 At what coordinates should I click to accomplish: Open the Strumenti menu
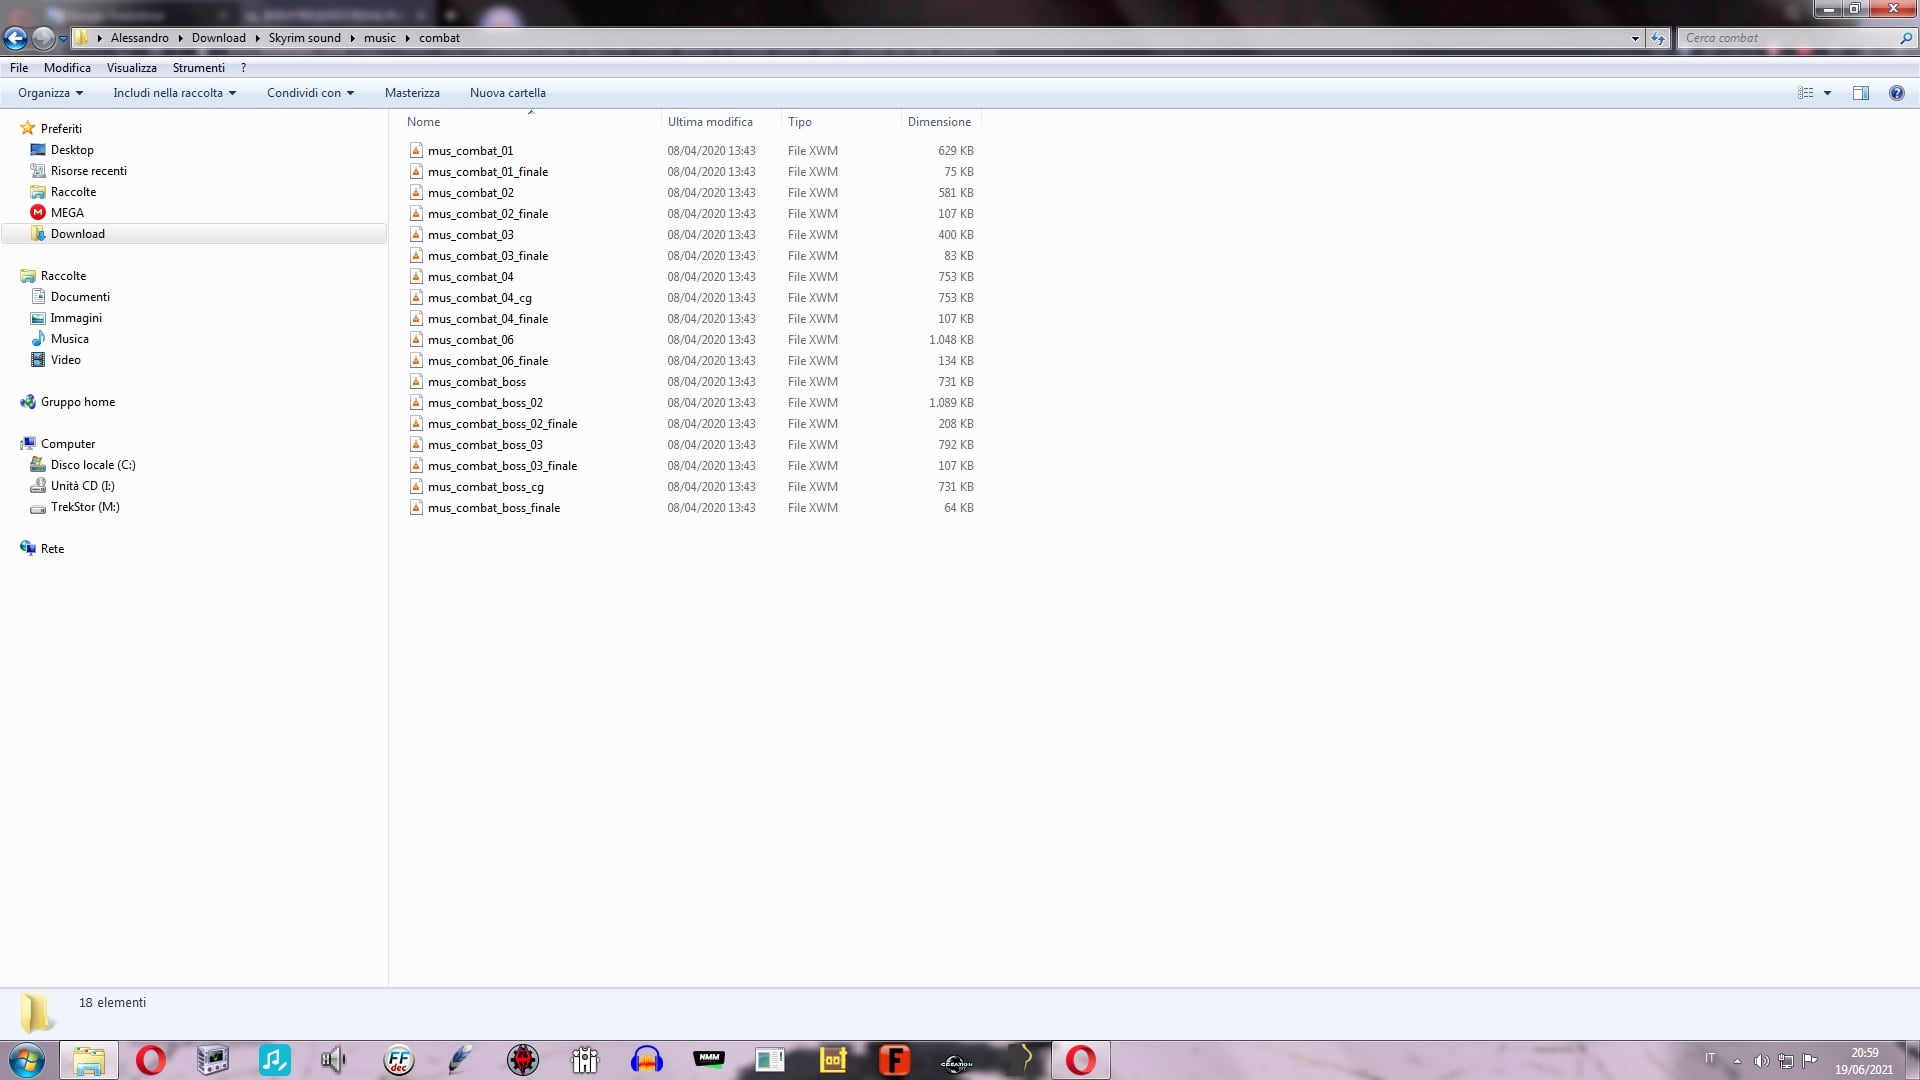(x=199, y=68)
